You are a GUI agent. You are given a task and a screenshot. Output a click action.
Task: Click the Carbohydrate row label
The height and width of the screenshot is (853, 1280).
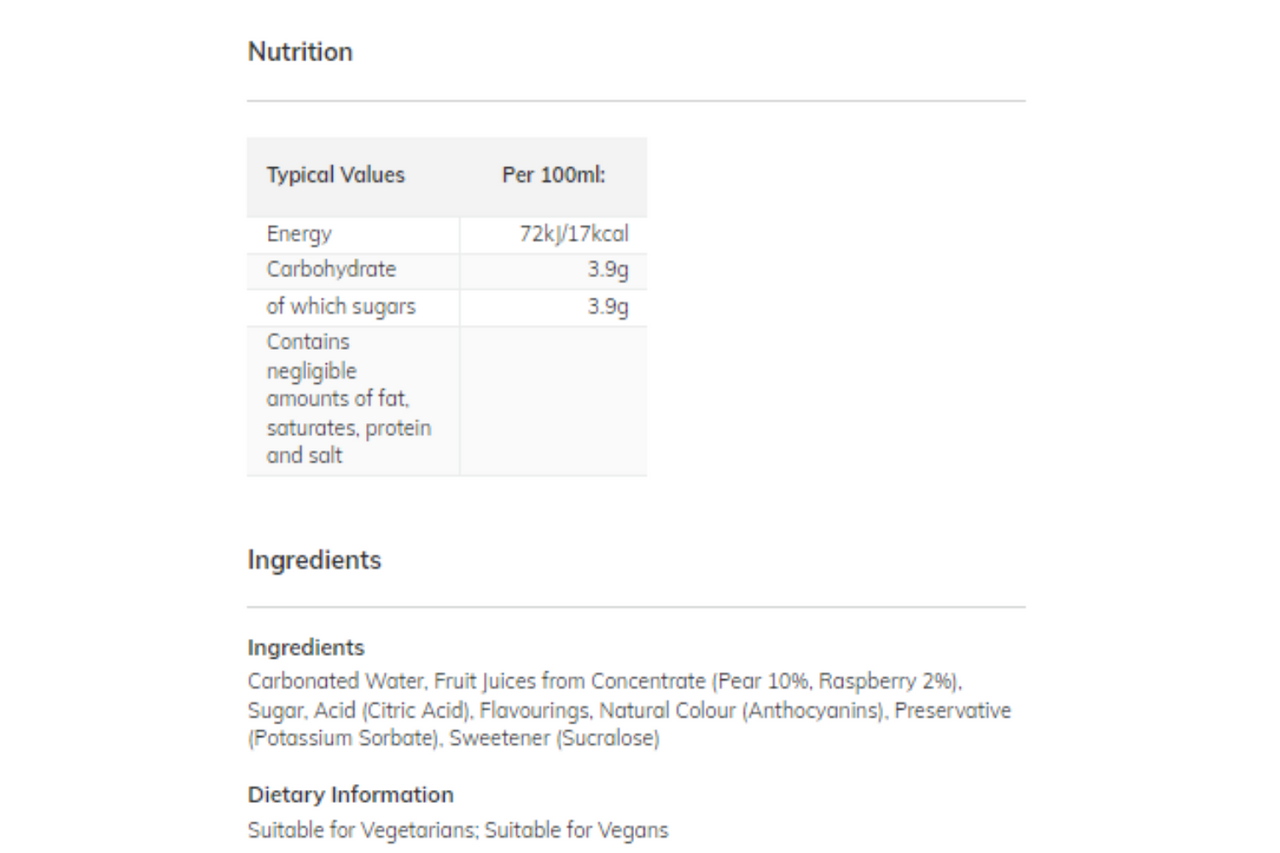[331, 270]
